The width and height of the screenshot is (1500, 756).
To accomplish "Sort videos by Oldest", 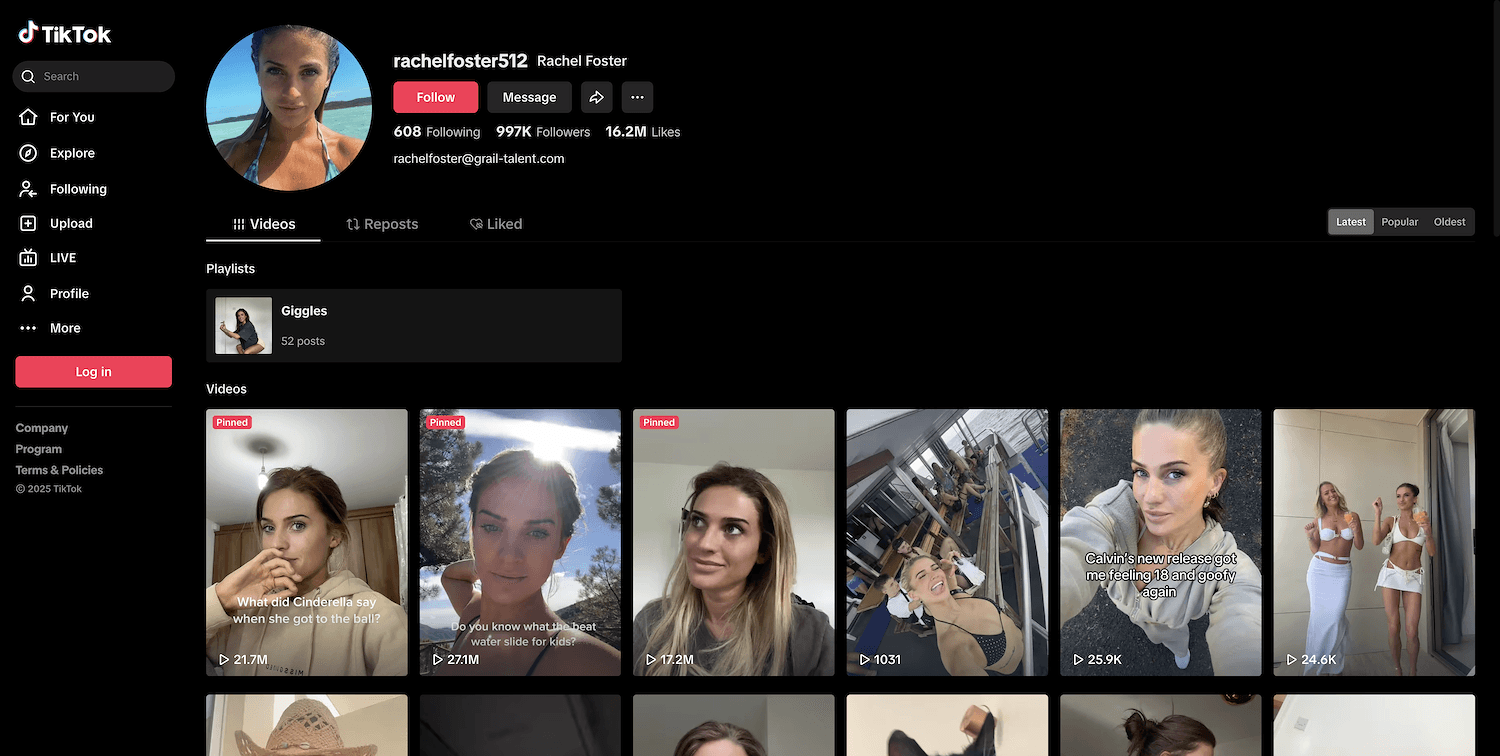I will coord(1449,222).
